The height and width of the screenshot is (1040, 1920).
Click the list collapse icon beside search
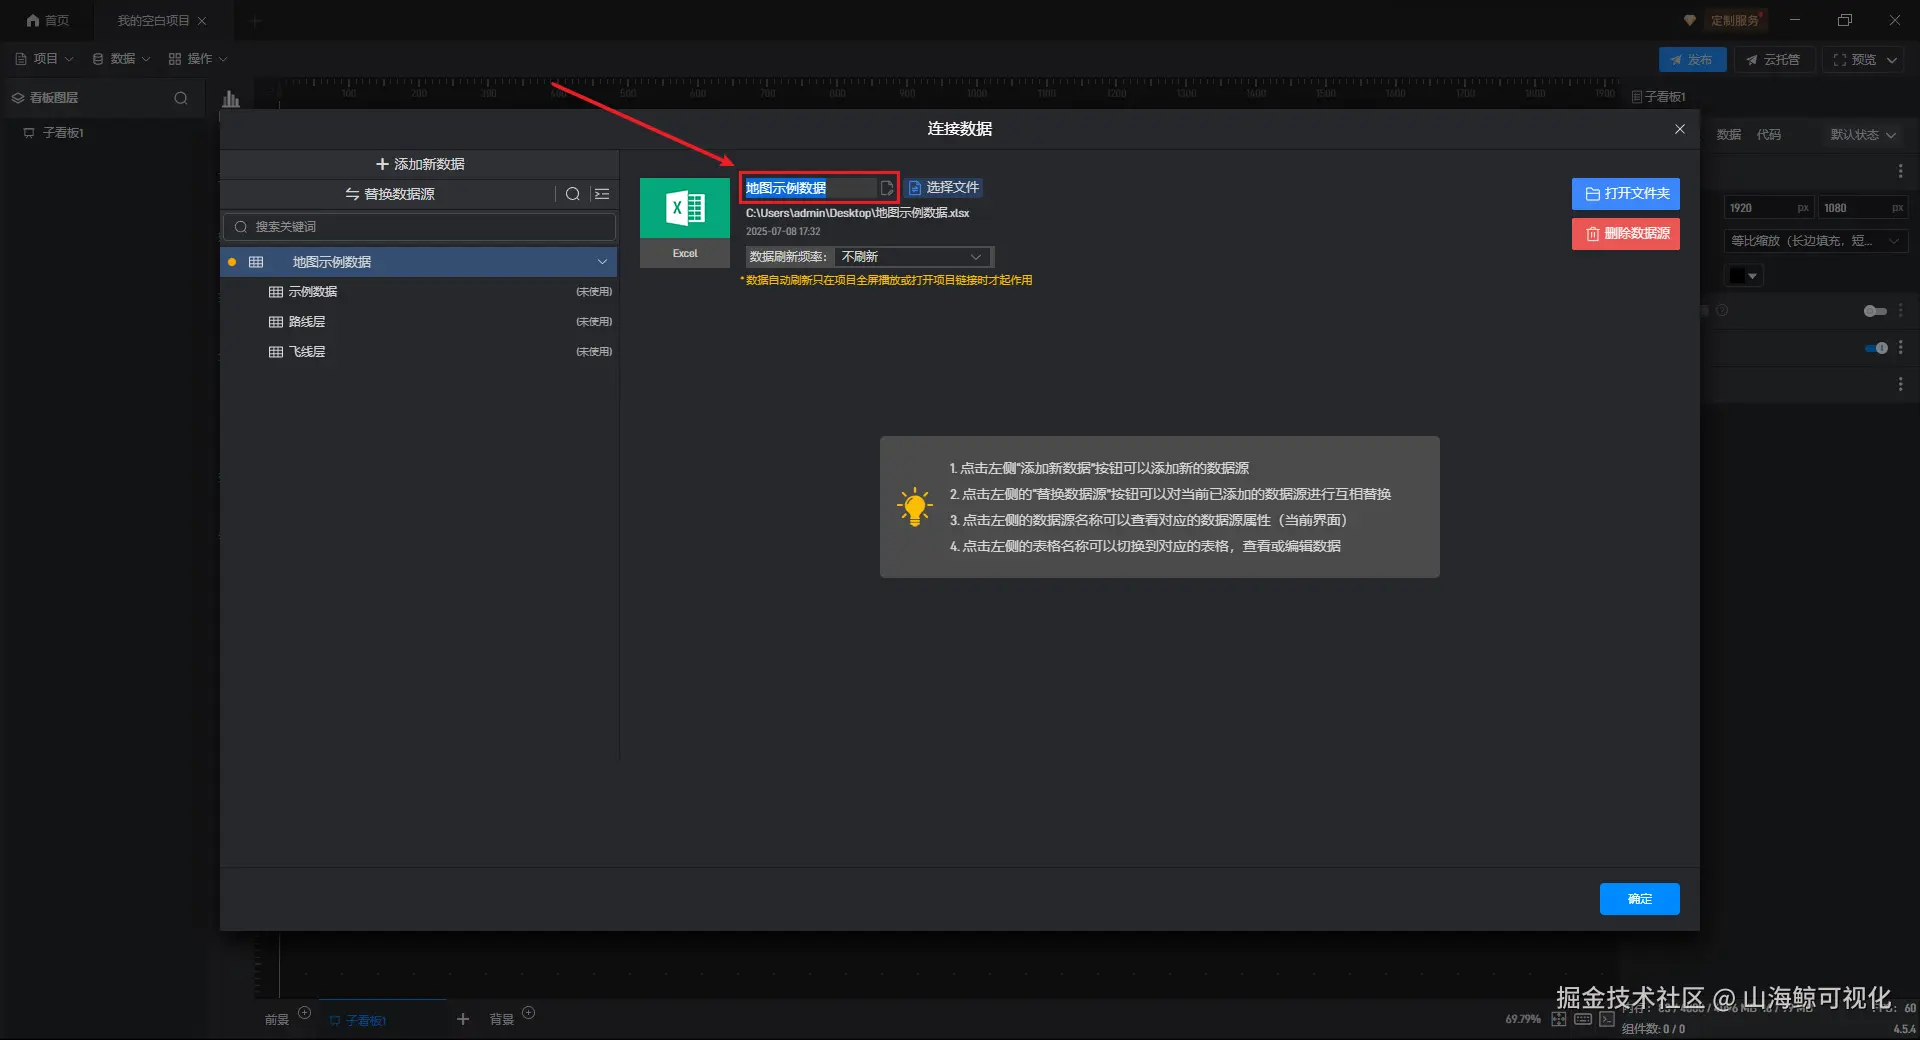[x=602, y=194]
